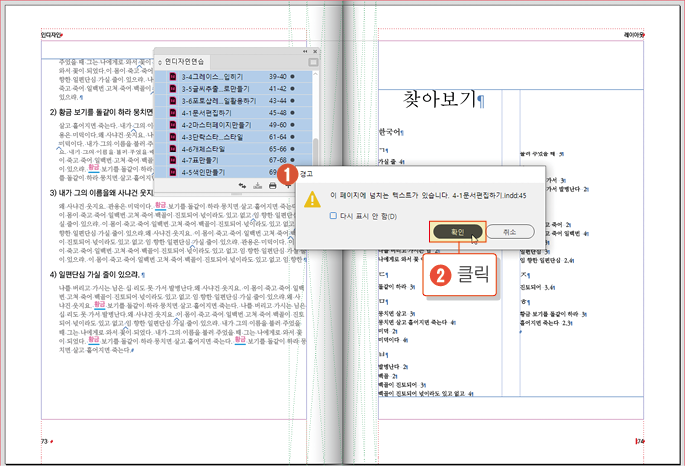This screenshot has width=685, height=466.
Task: Click InDesign file icon of 3-4그레이스 row
Action: pos(173,76)
